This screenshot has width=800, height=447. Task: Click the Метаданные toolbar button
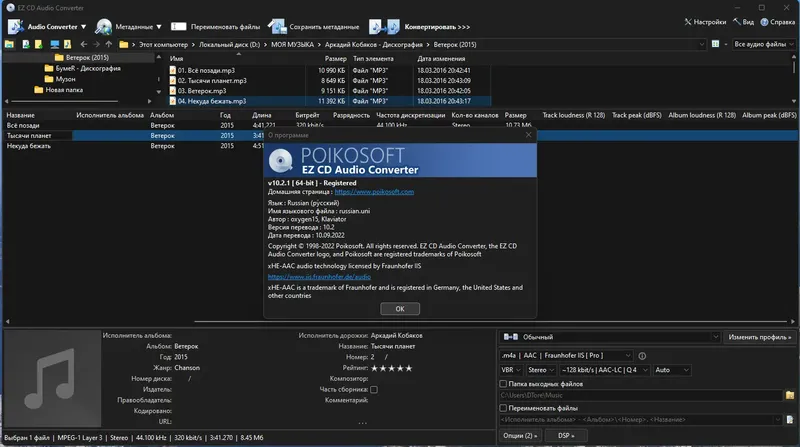(133, 25)
